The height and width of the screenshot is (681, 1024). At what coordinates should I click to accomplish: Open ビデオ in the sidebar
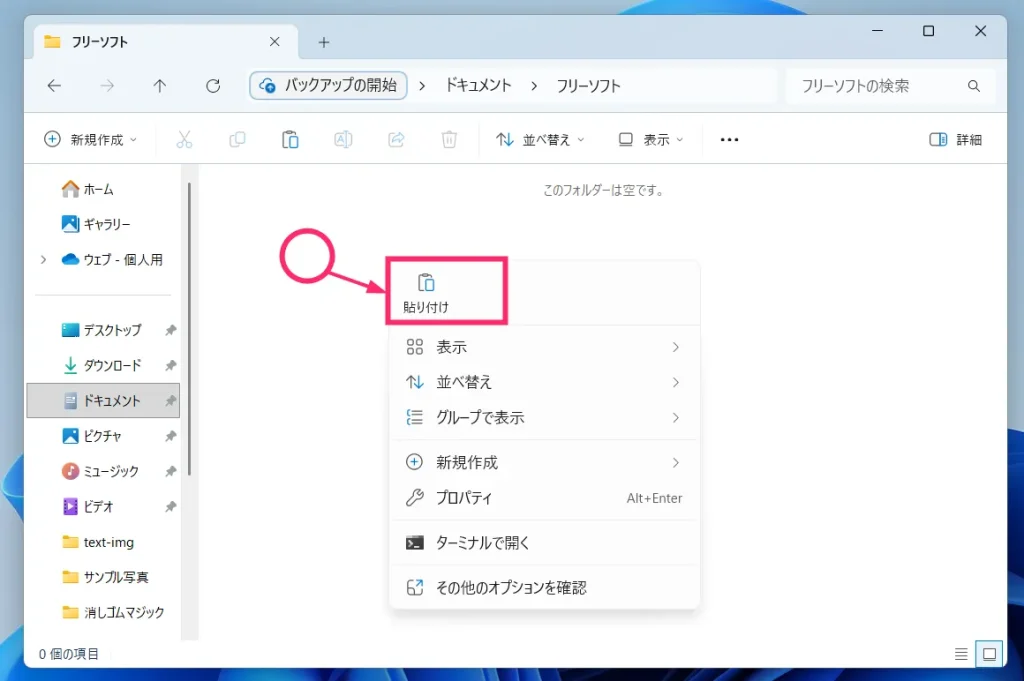click(x=88, y=506)
